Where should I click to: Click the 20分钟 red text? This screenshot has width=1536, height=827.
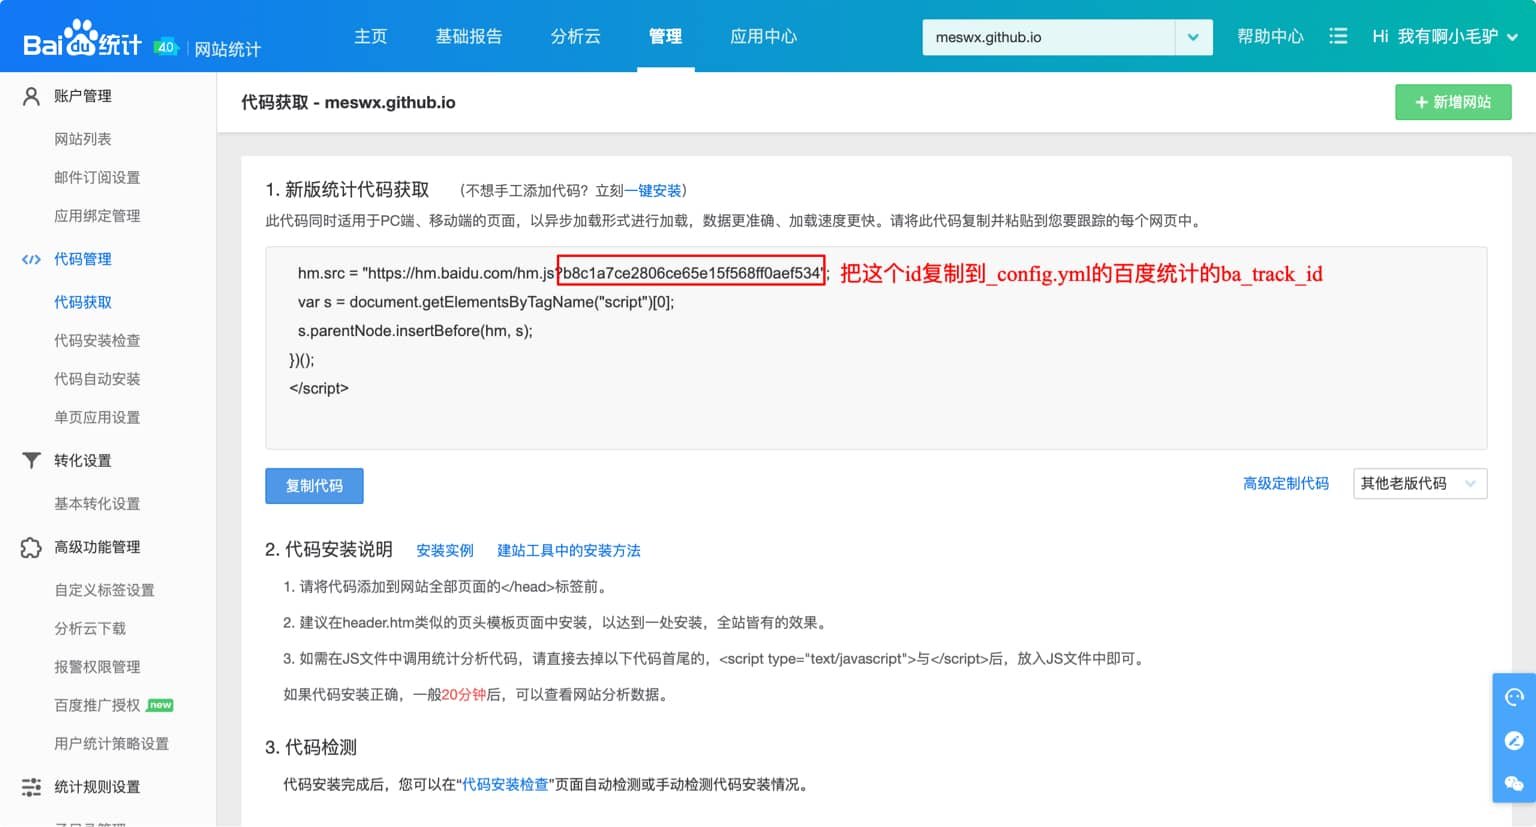click(463, 695)
